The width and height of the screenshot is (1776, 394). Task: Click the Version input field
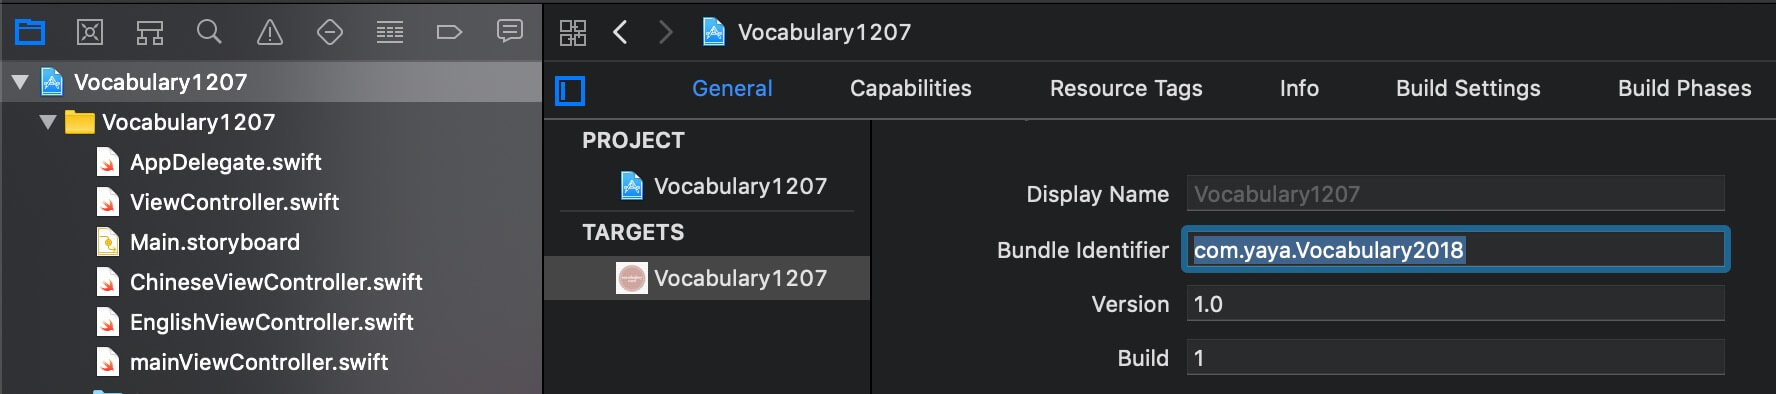[x=1456, y=304]
